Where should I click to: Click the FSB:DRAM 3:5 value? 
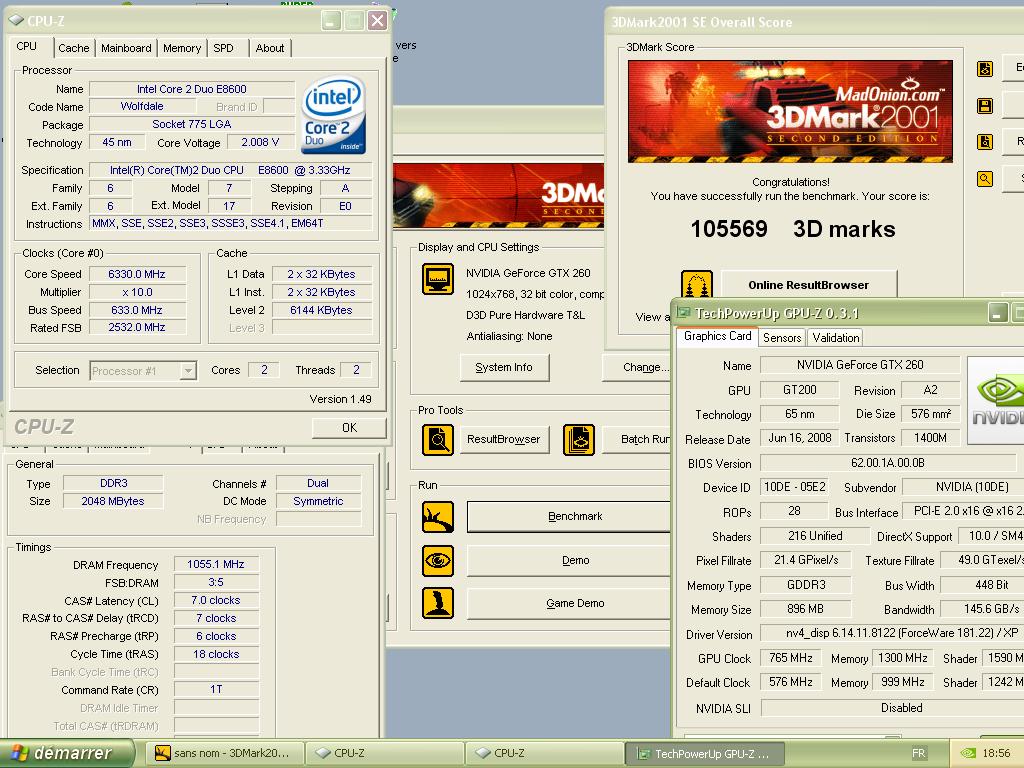(x=216, y=582)
